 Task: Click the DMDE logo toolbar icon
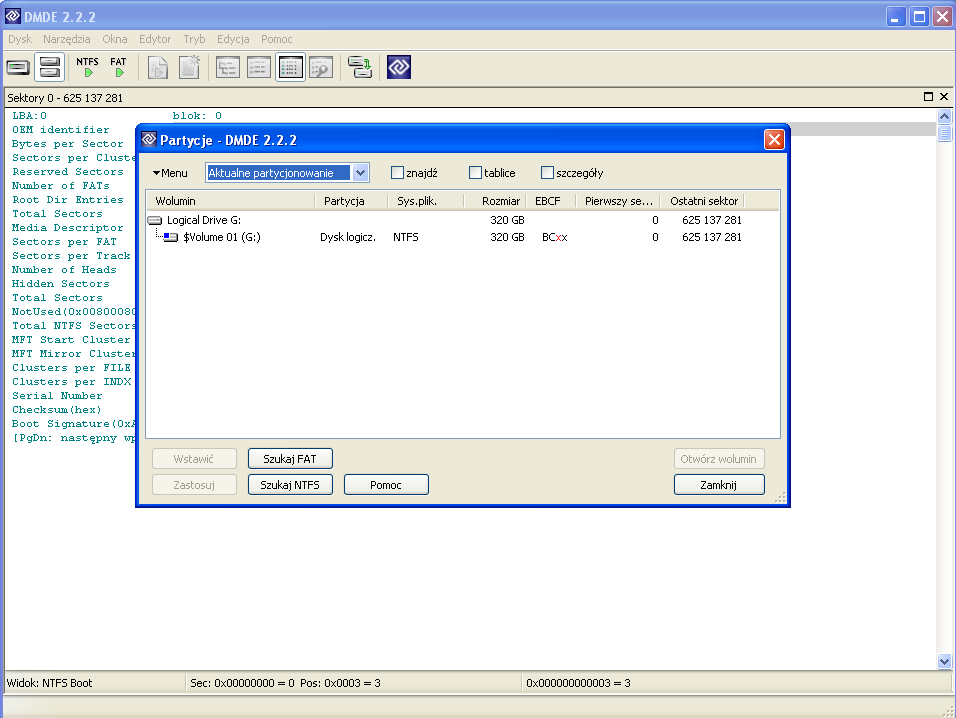click(399, 67)
